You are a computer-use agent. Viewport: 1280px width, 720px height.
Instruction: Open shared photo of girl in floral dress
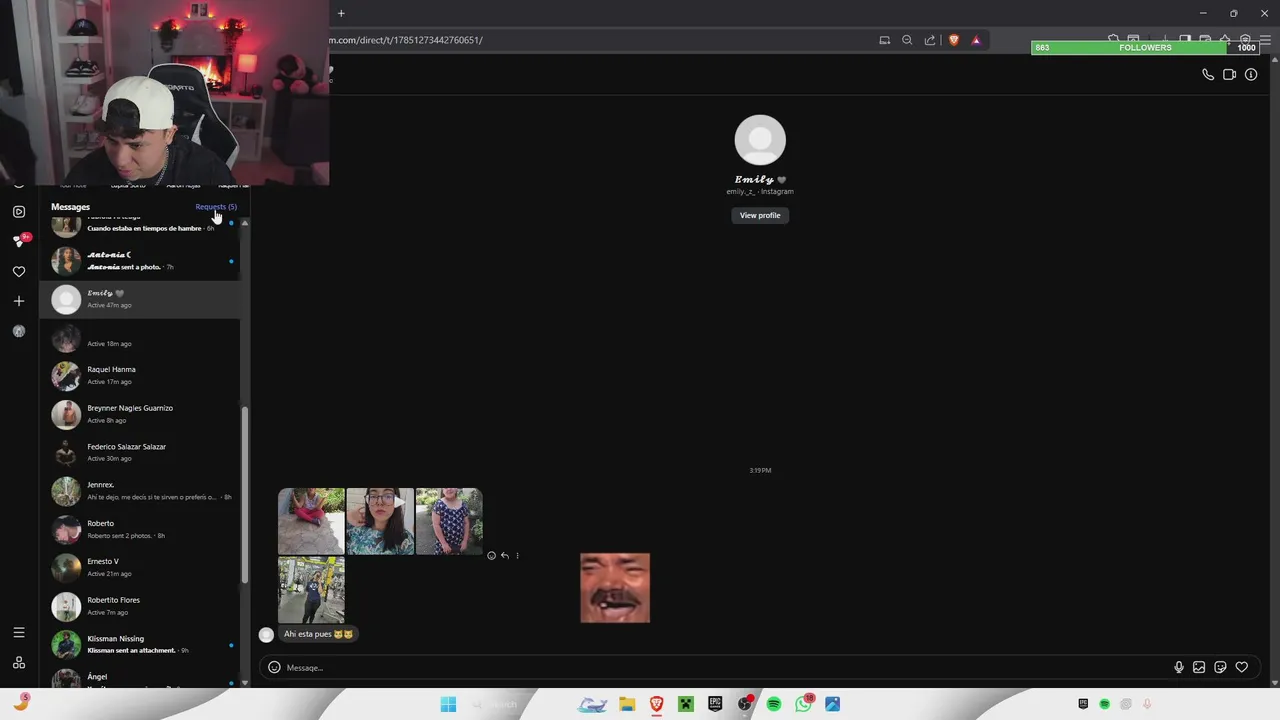tap(449, 521)
